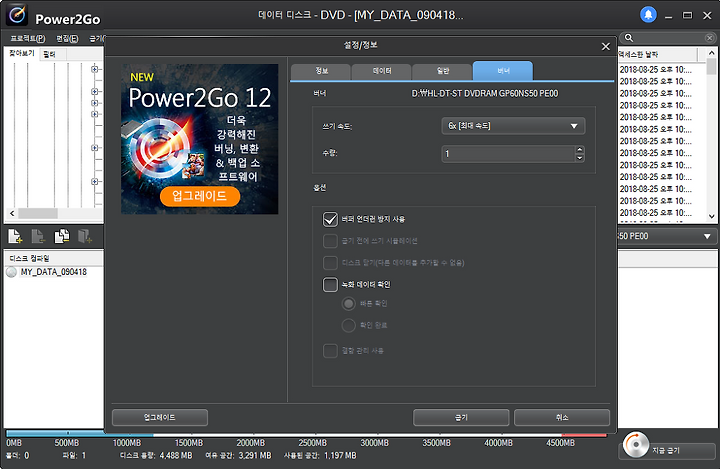
Task: Switch to the 일반 tab
Action: (x=442, y=71)
